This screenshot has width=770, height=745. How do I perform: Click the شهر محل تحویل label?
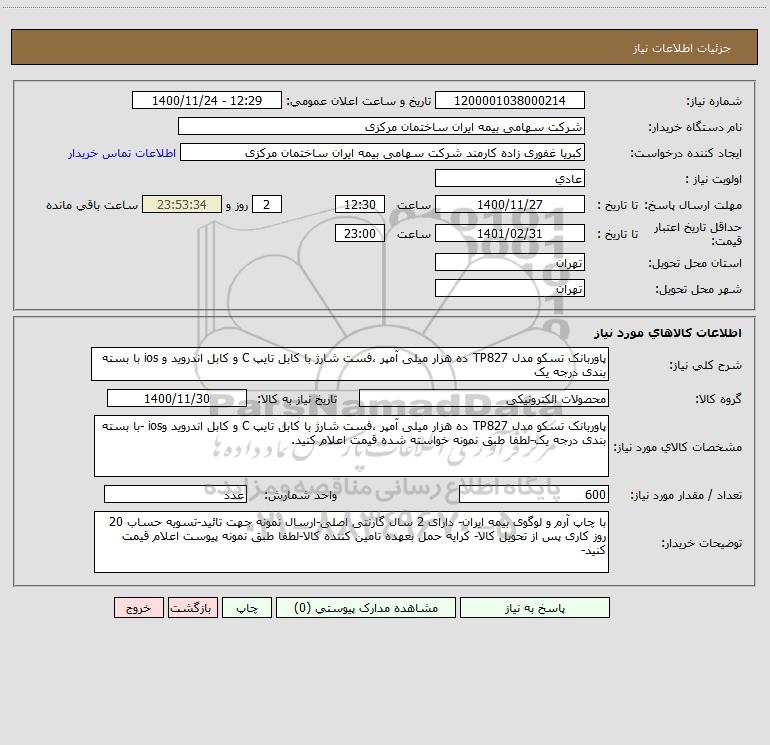[699, 290]
